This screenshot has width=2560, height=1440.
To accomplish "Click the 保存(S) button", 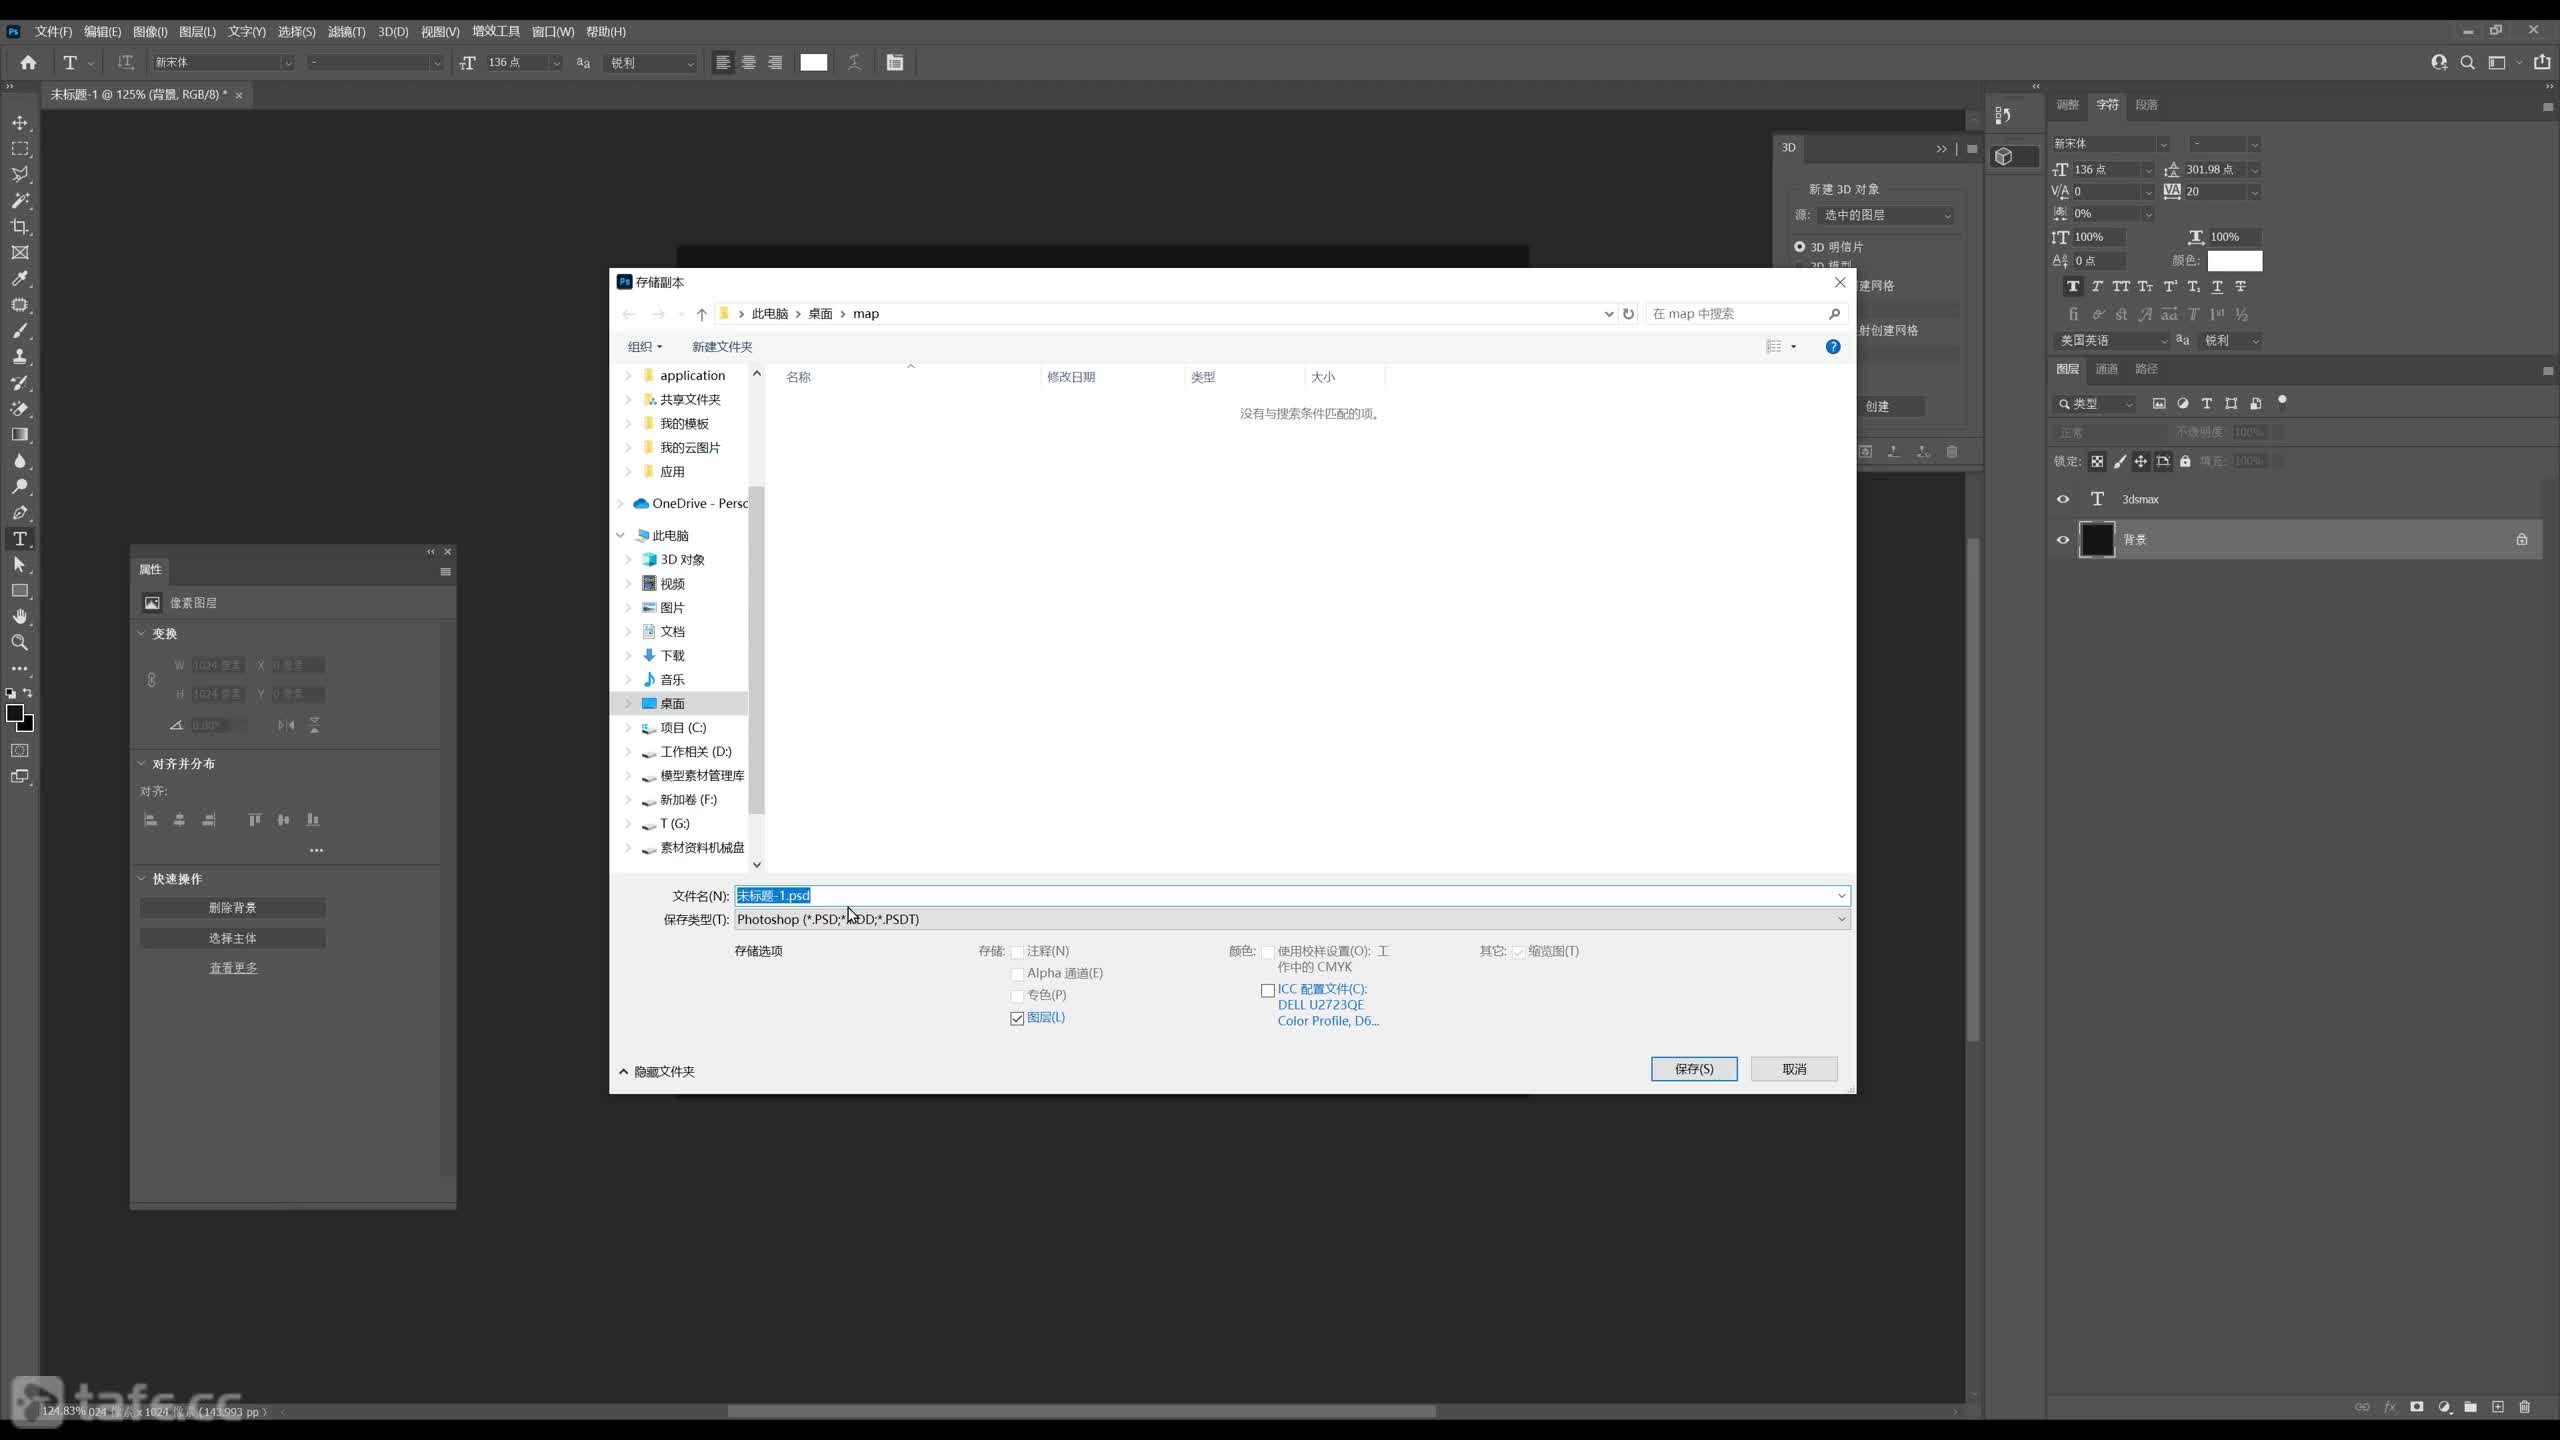I will pos(1694,1069).
